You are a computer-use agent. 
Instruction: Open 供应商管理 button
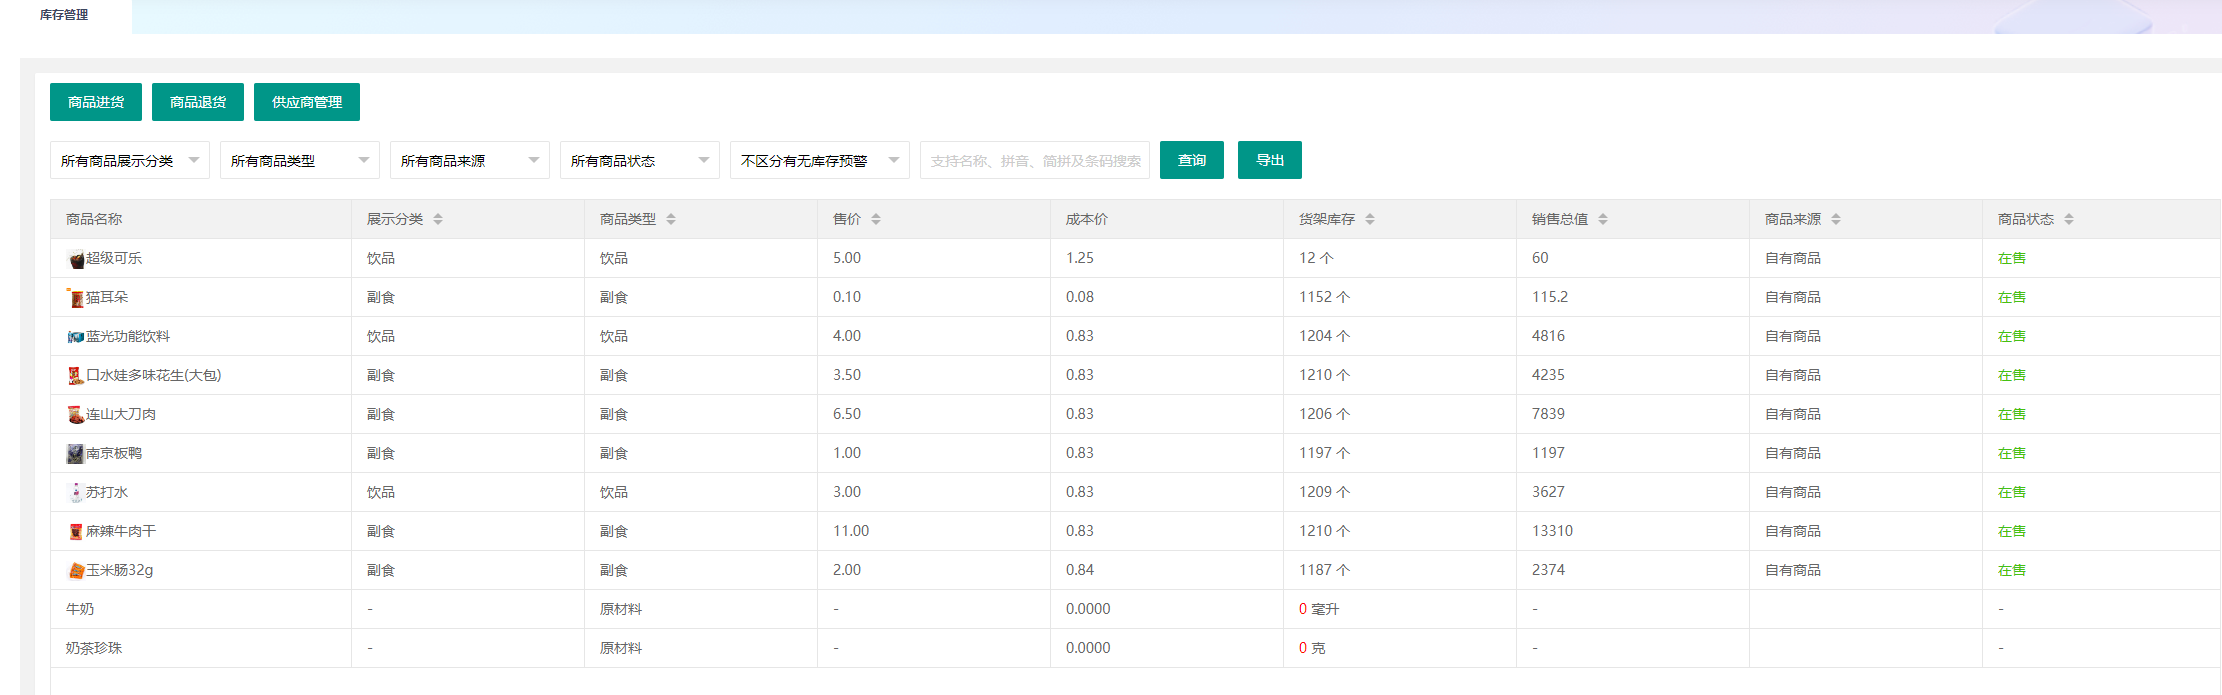click(x=306, y=102)
